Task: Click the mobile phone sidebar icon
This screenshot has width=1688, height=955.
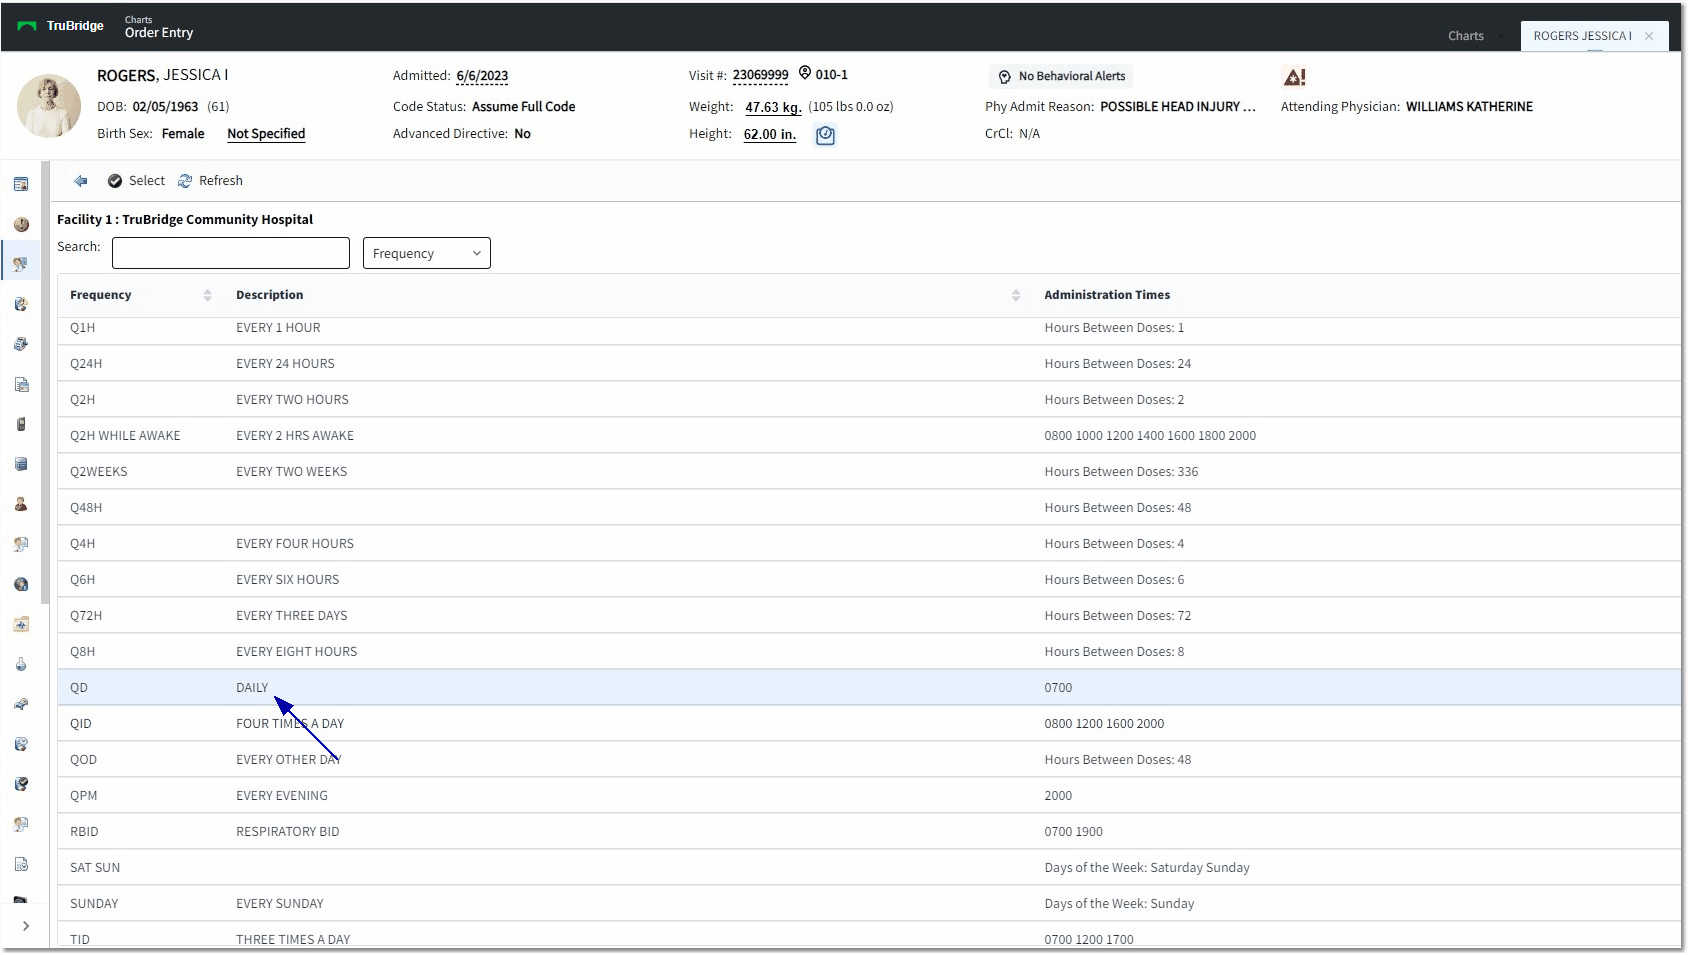Action: [21, 424]
